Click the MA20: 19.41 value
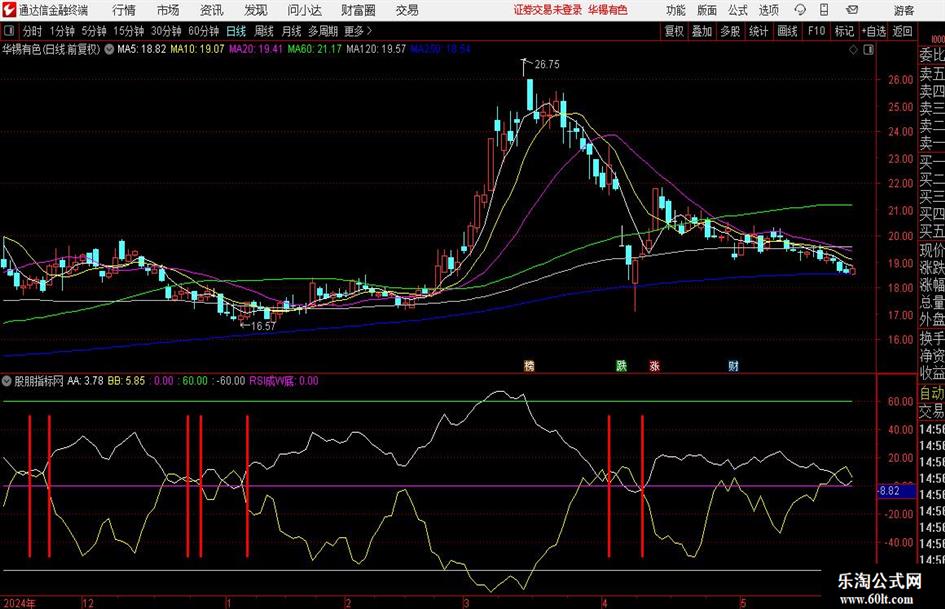945x609 pixels. [x=256, y=49]
